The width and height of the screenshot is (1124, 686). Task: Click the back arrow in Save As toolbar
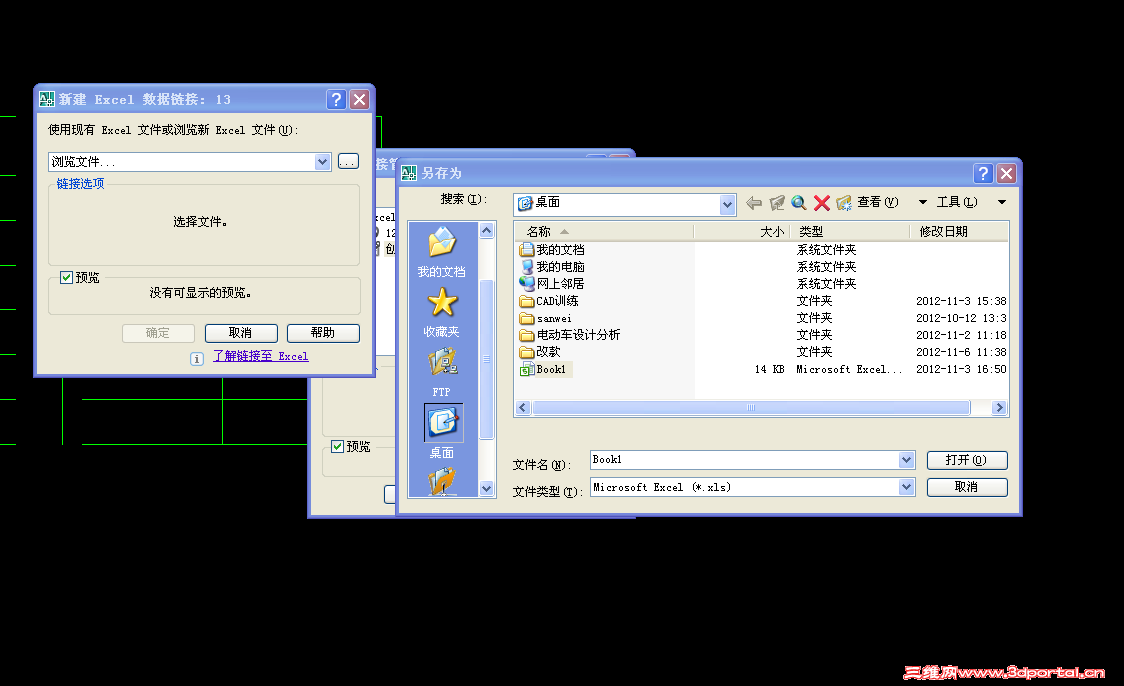(753, 203)
